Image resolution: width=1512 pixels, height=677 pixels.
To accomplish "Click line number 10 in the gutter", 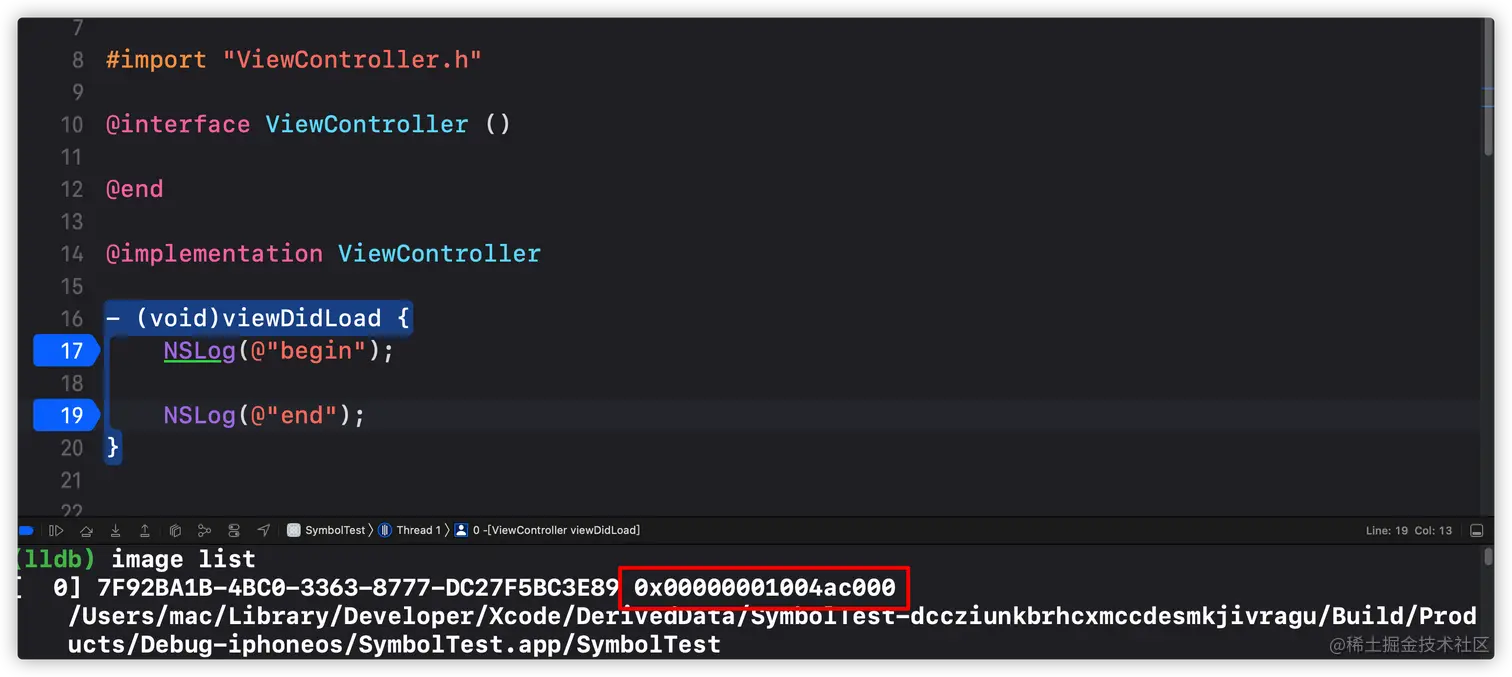I will [x=72, y=124].
